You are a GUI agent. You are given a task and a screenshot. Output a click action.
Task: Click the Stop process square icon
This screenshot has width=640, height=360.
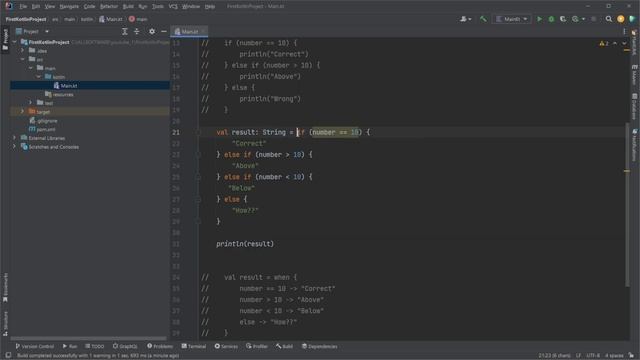594,19
